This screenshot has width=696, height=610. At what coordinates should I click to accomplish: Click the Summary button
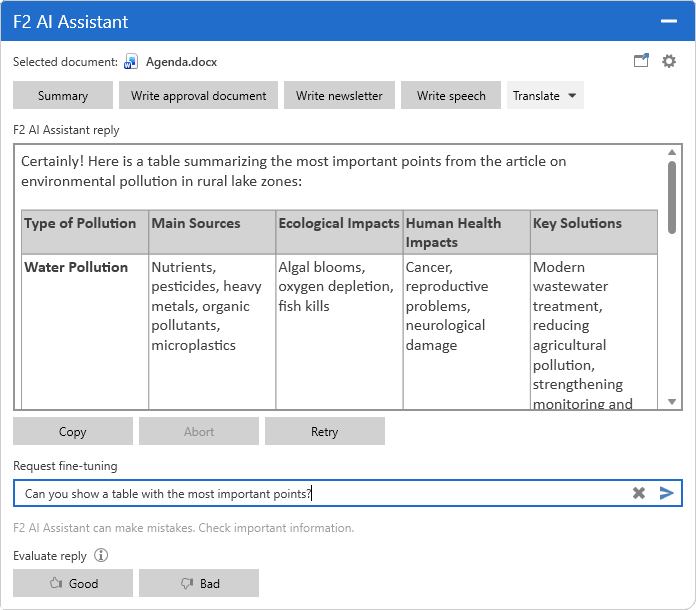point(63,95)
